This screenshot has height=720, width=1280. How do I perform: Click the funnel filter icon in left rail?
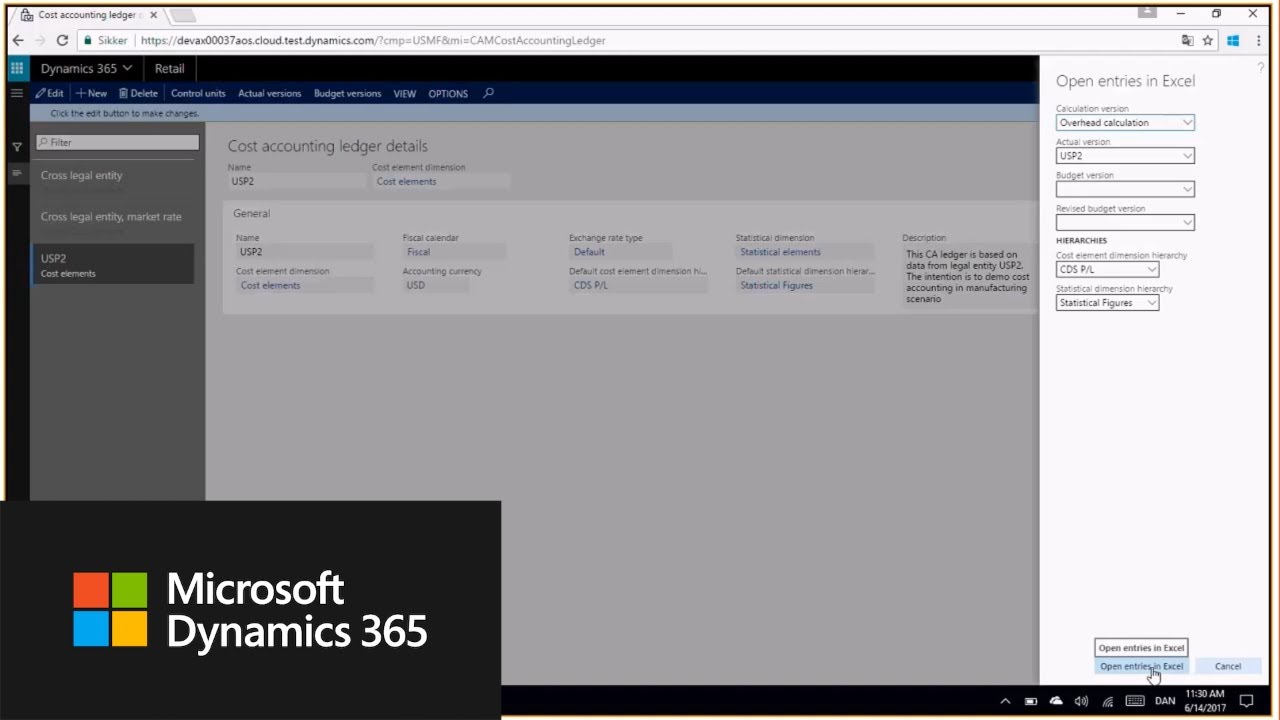[x=17, y=147]
